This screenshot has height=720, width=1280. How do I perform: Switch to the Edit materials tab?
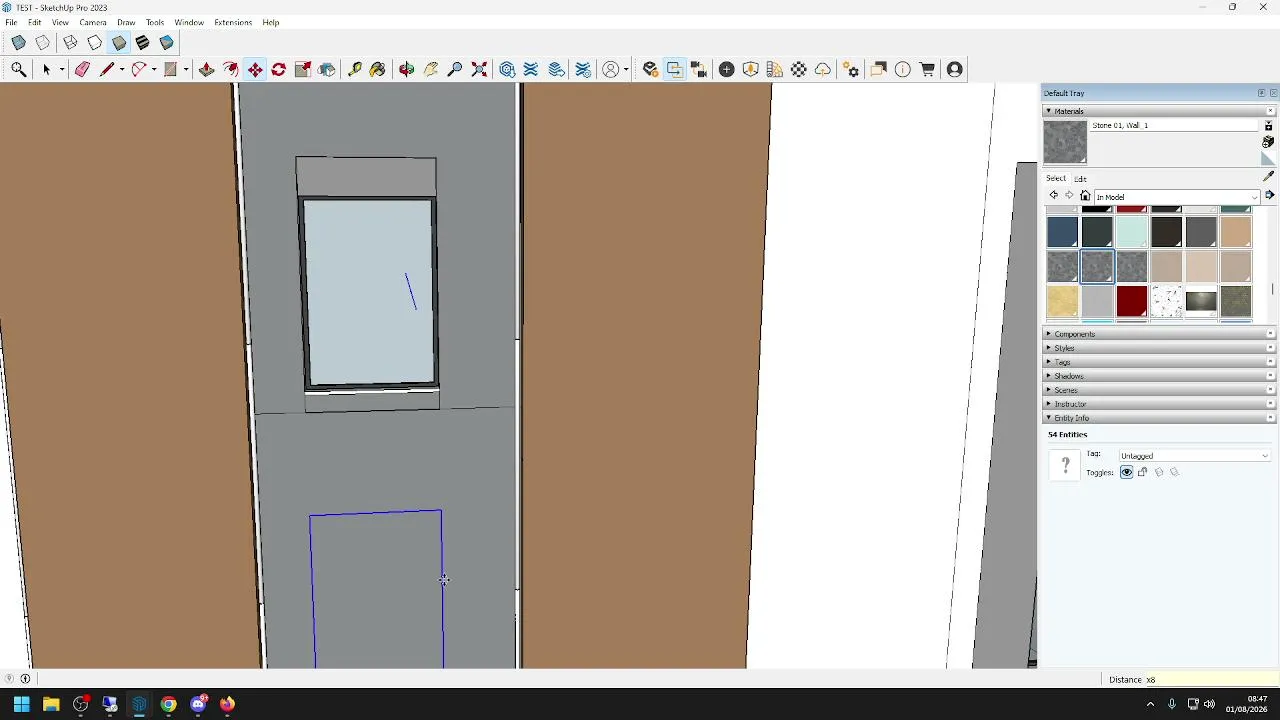point(1081,179)
